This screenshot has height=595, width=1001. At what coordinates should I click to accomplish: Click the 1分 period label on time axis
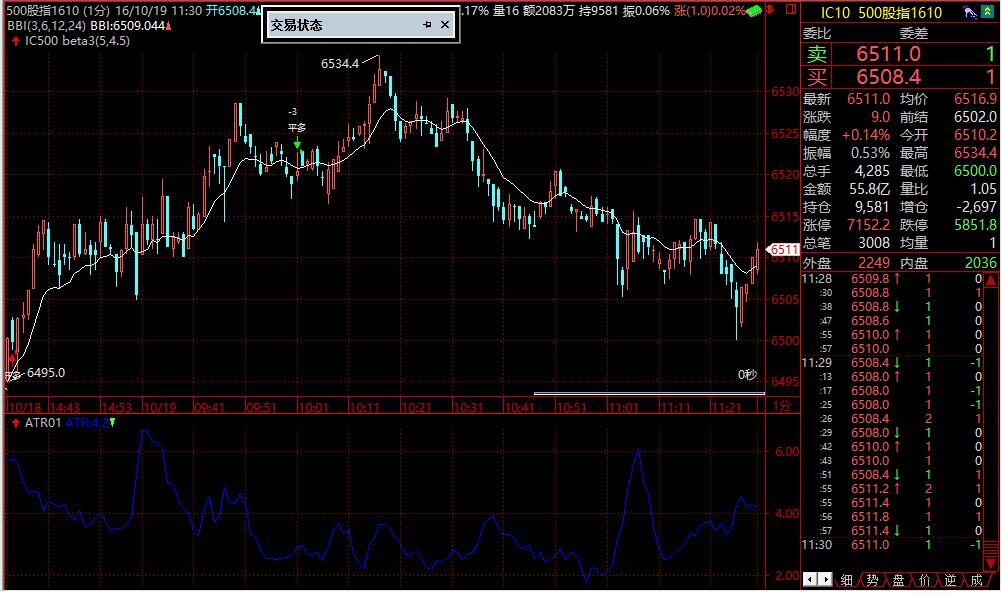[783, 407]
